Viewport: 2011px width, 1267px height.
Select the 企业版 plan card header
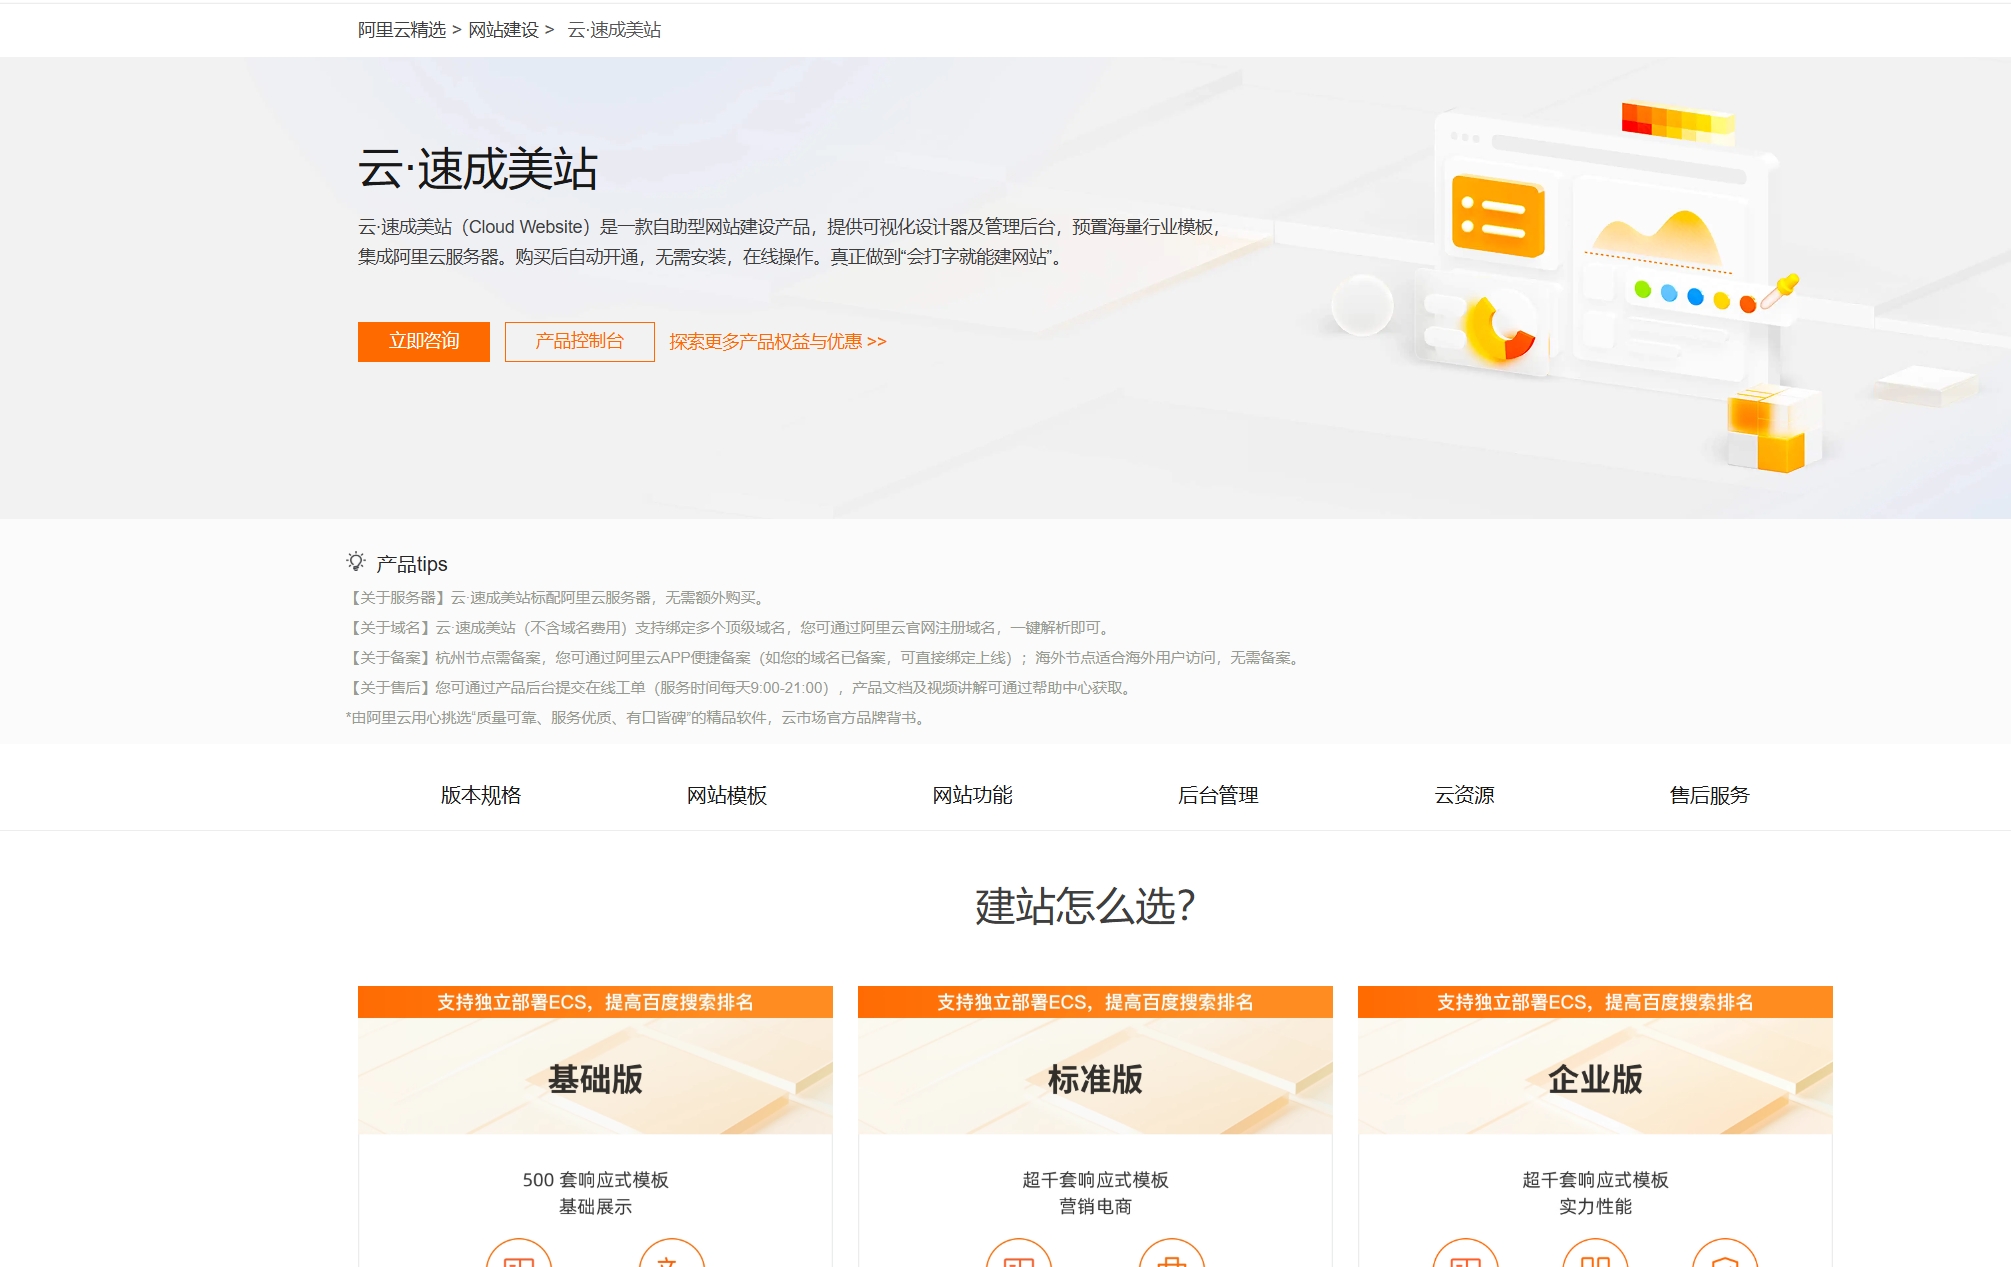1595,1076
